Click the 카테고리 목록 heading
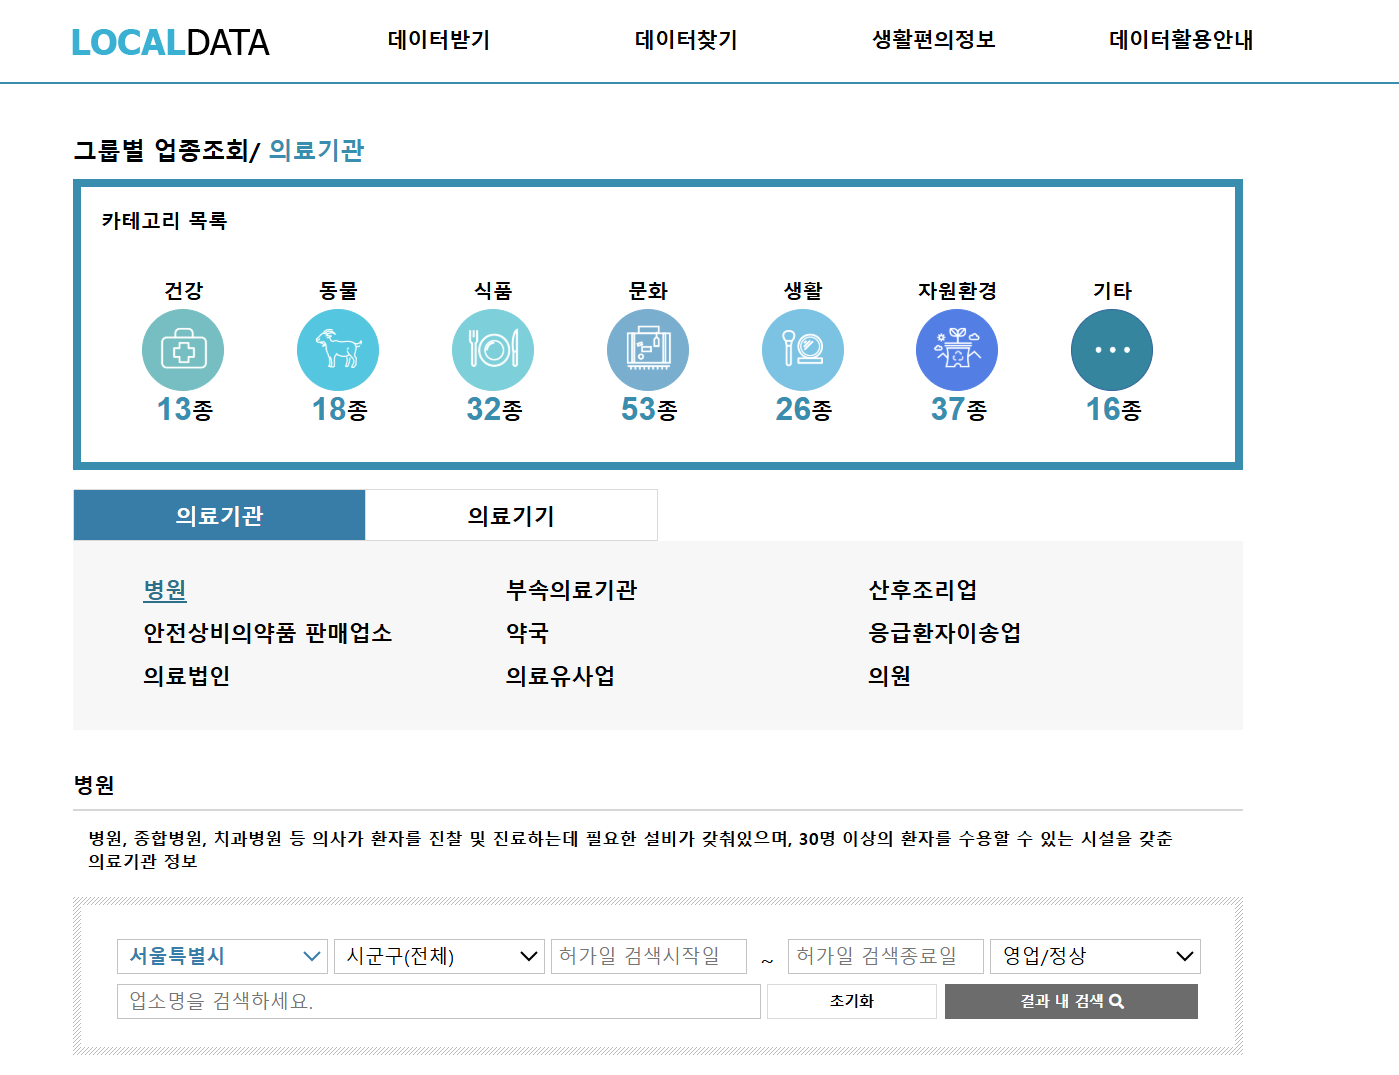The height and width of the screenshot is (1075, 1399). (164, 221)
